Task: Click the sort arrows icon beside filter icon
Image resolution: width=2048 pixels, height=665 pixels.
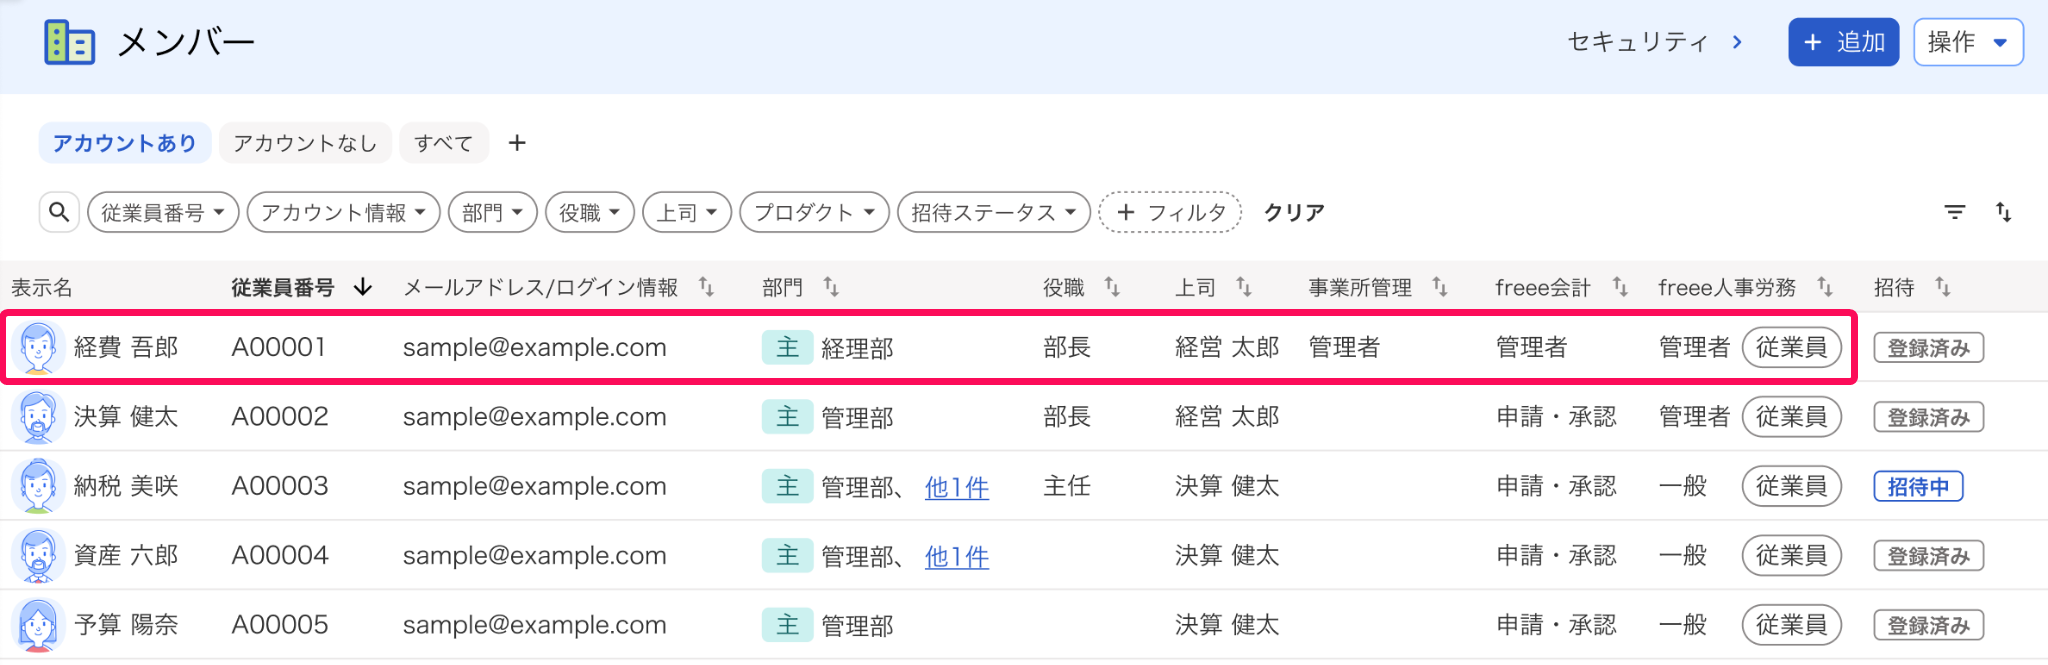Action: pos(2003,212)
